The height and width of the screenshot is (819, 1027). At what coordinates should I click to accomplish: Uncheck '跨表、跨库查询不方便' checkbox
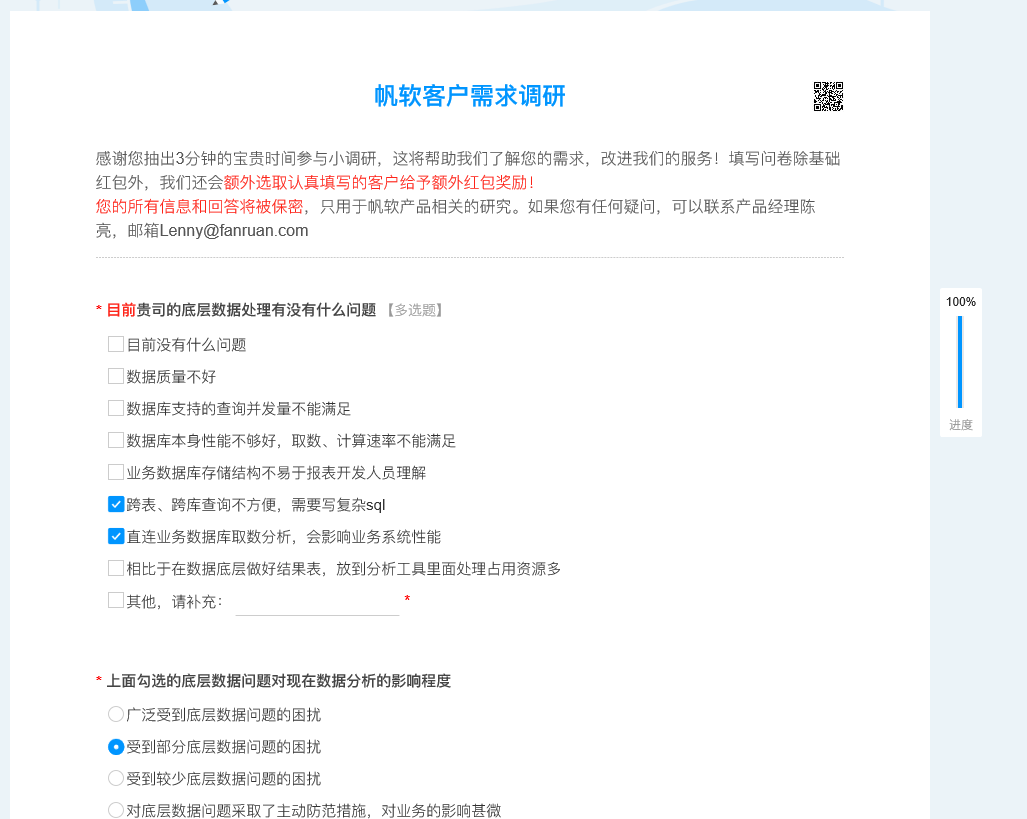(116, 504)
